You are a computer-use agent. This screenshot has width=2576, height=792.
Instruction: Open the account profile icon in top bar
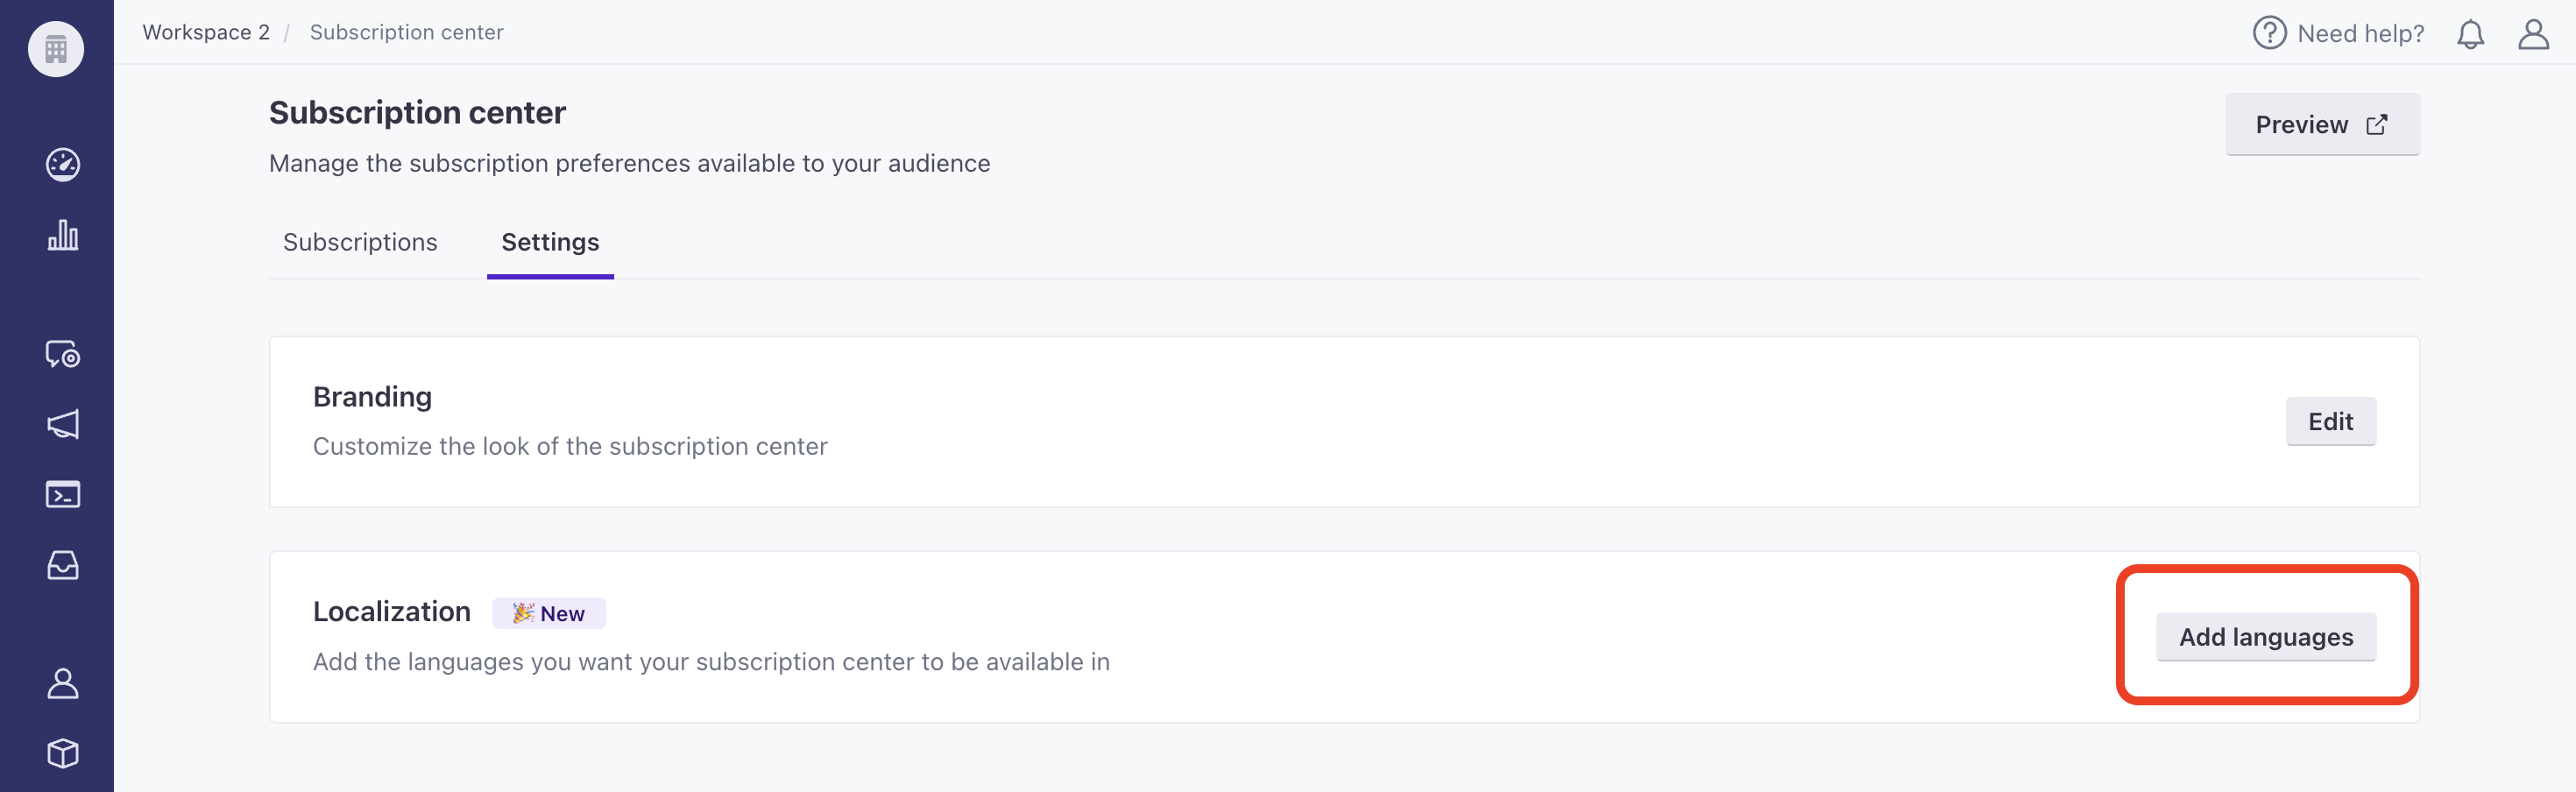[2532, 34]
